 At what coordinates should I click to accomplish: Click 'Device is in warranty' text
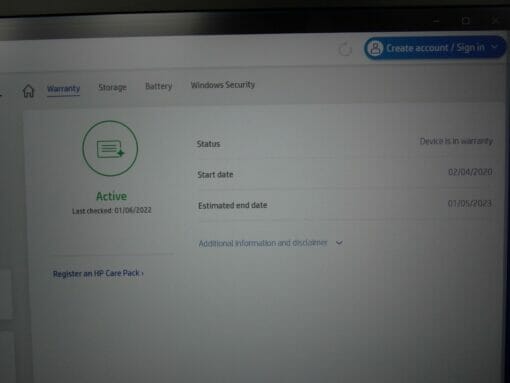pyautogui.click(x=456, y=141)
